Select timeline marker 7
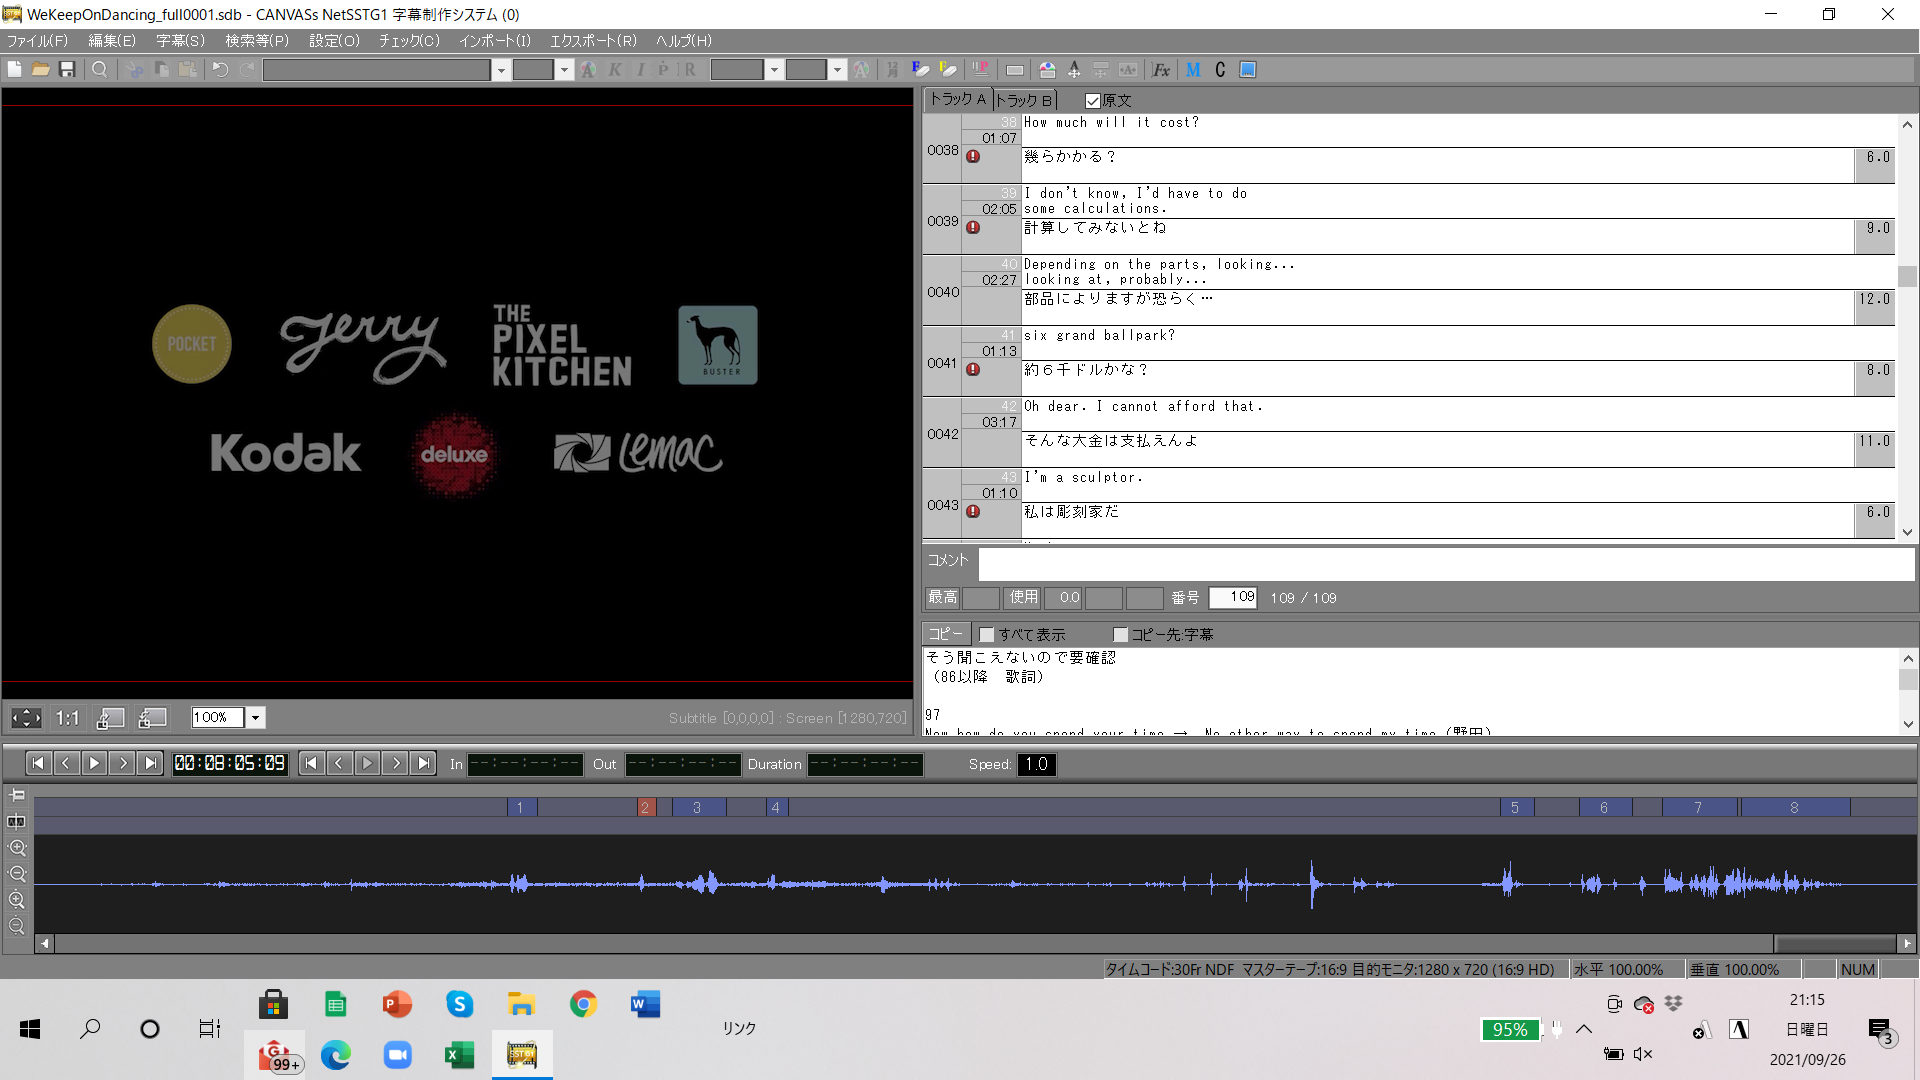Screen dimensions: 1920x1080 point(1698,807)
